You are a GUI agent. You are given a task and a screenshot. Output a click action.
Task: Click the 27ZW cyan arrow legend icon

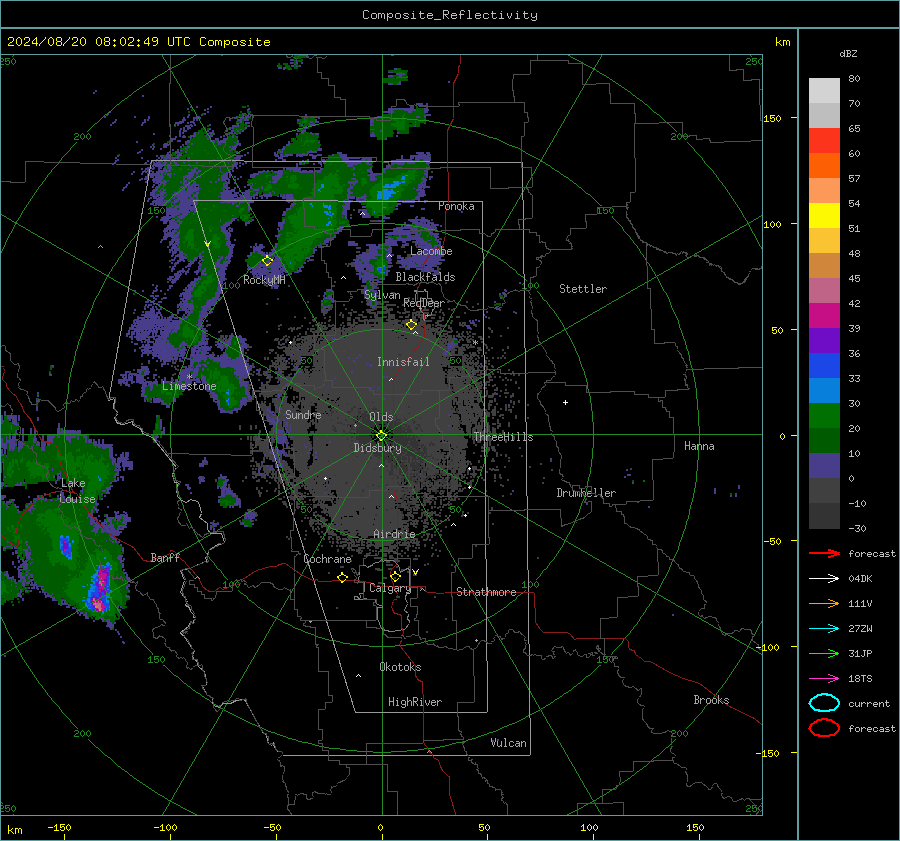(824, 629)
